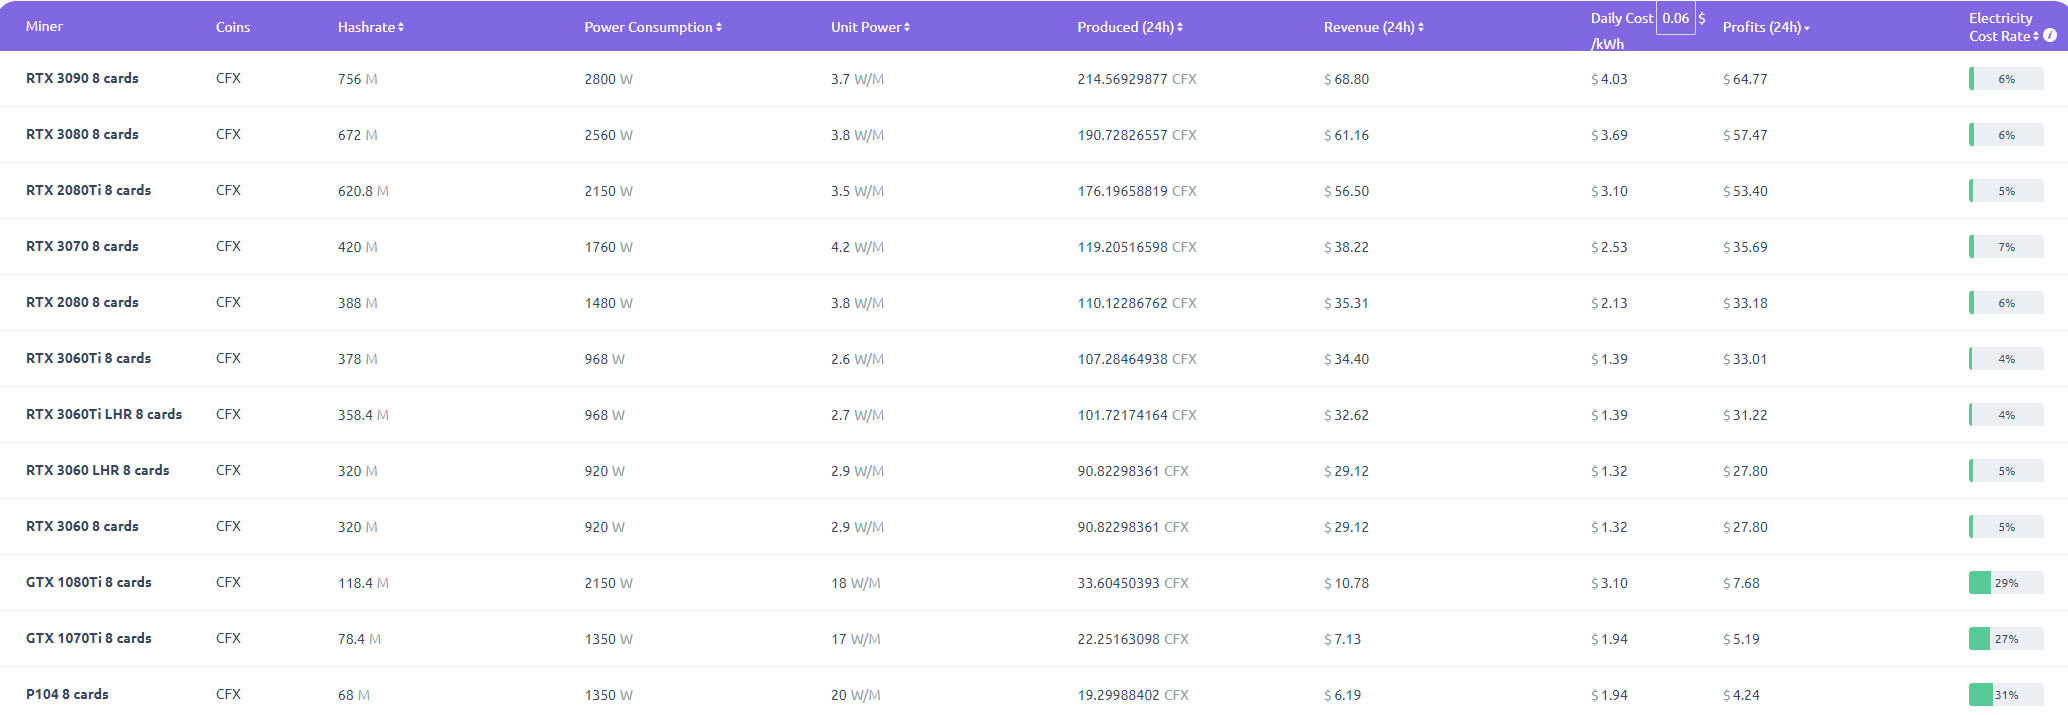Click the 7% cost rate bar for RTX 3070

point(2005,246)
